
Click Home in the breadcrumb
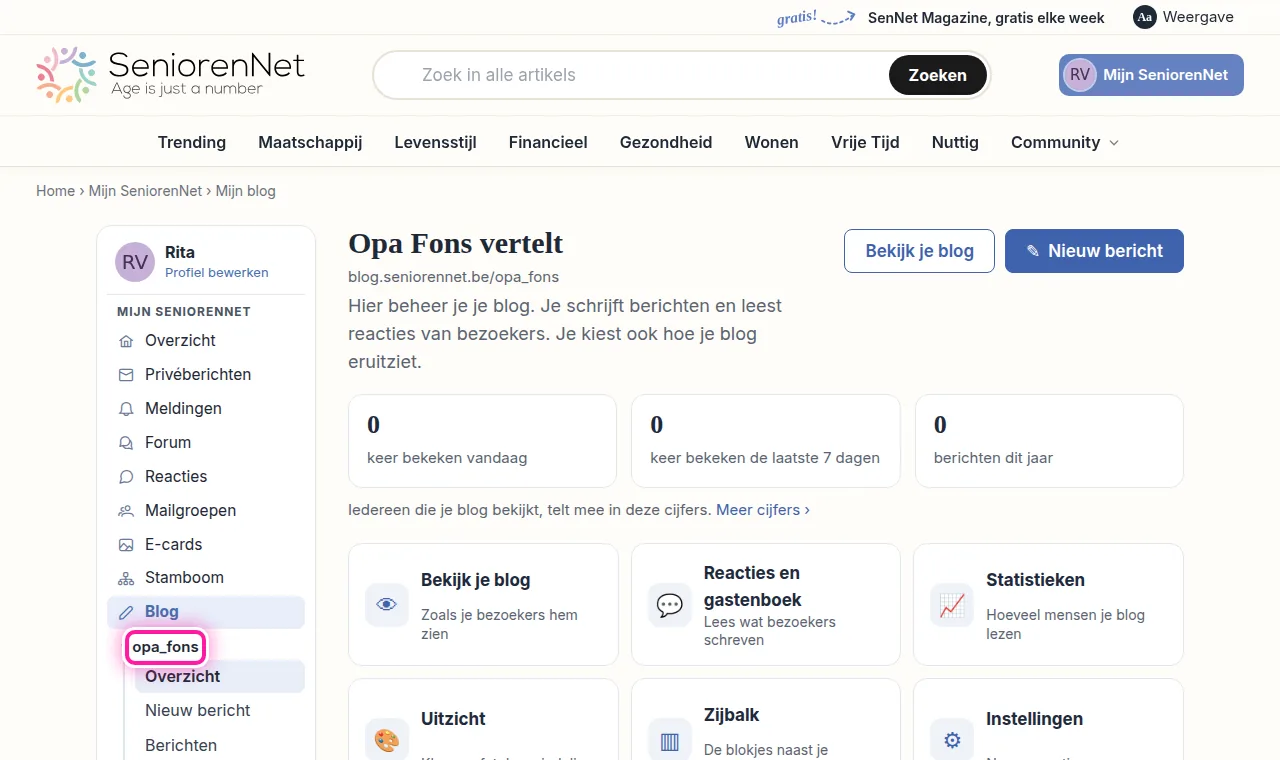(55, 191)
